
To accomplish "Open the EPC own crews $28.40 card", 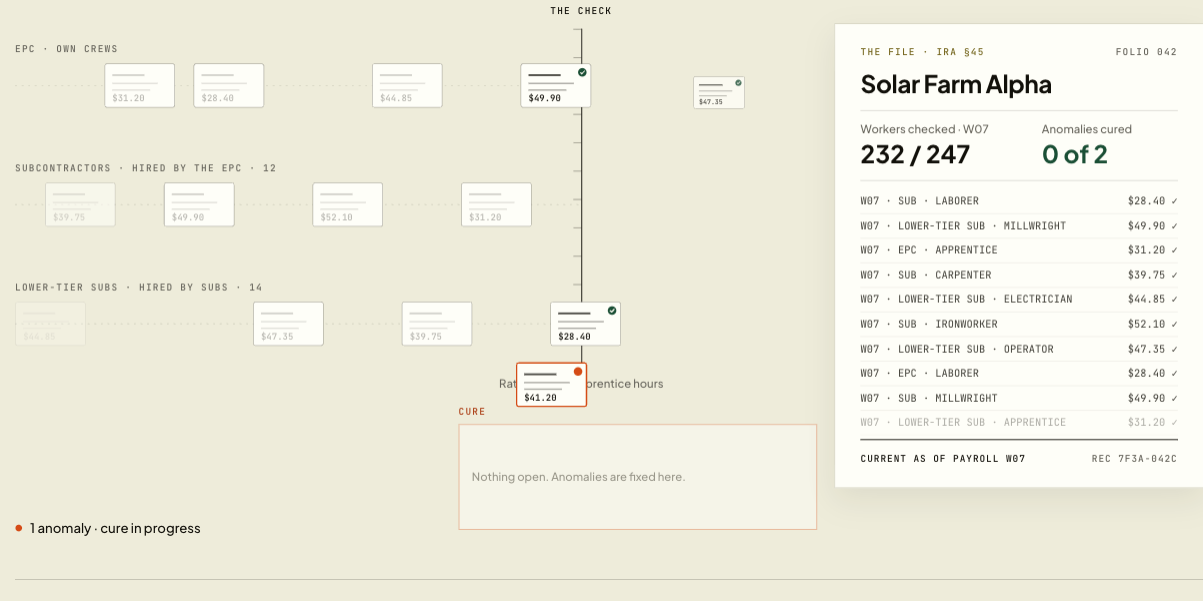I will tap(229, 86).
